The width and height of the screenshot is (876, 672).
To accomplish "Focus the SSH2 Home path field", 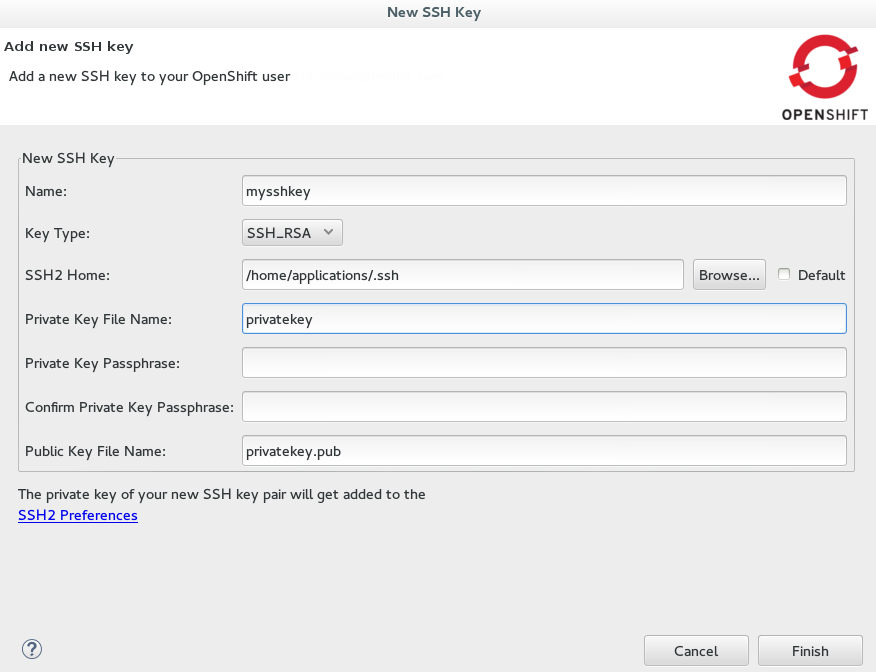I will [x=463, y=275].
